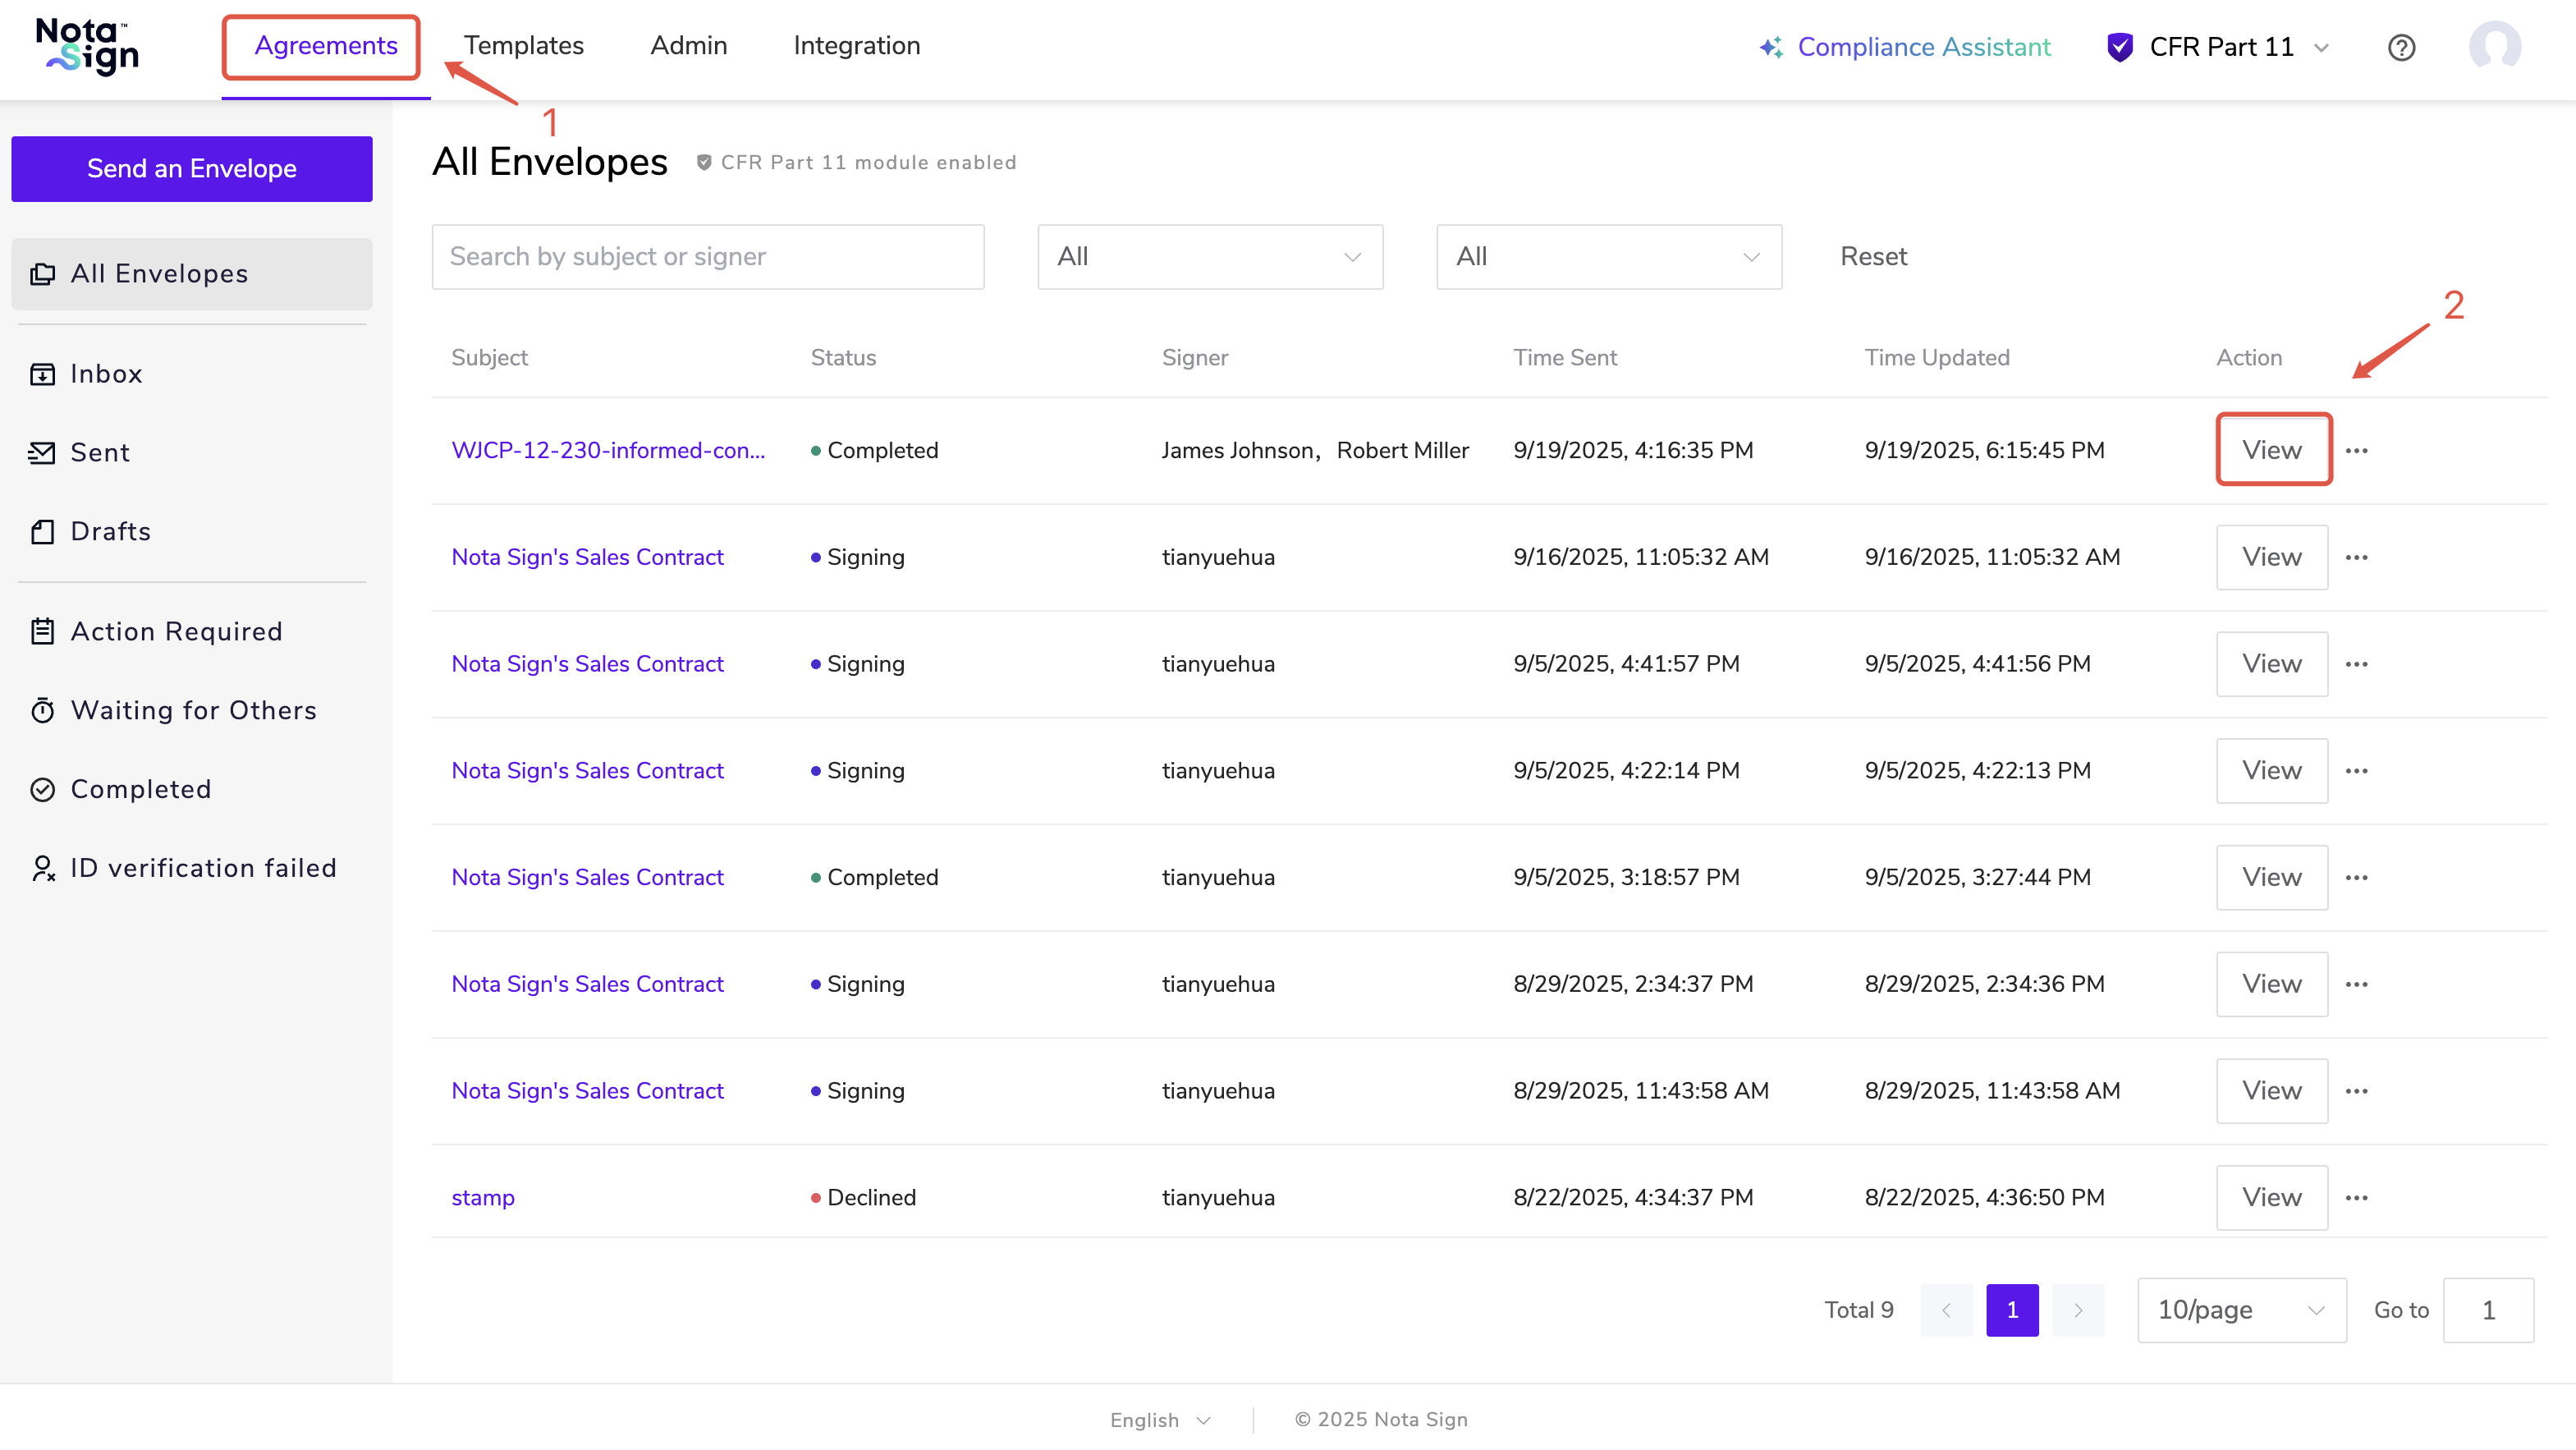
Task: Change the 10/page size selector
Action: click(x=2240, y=1309)
